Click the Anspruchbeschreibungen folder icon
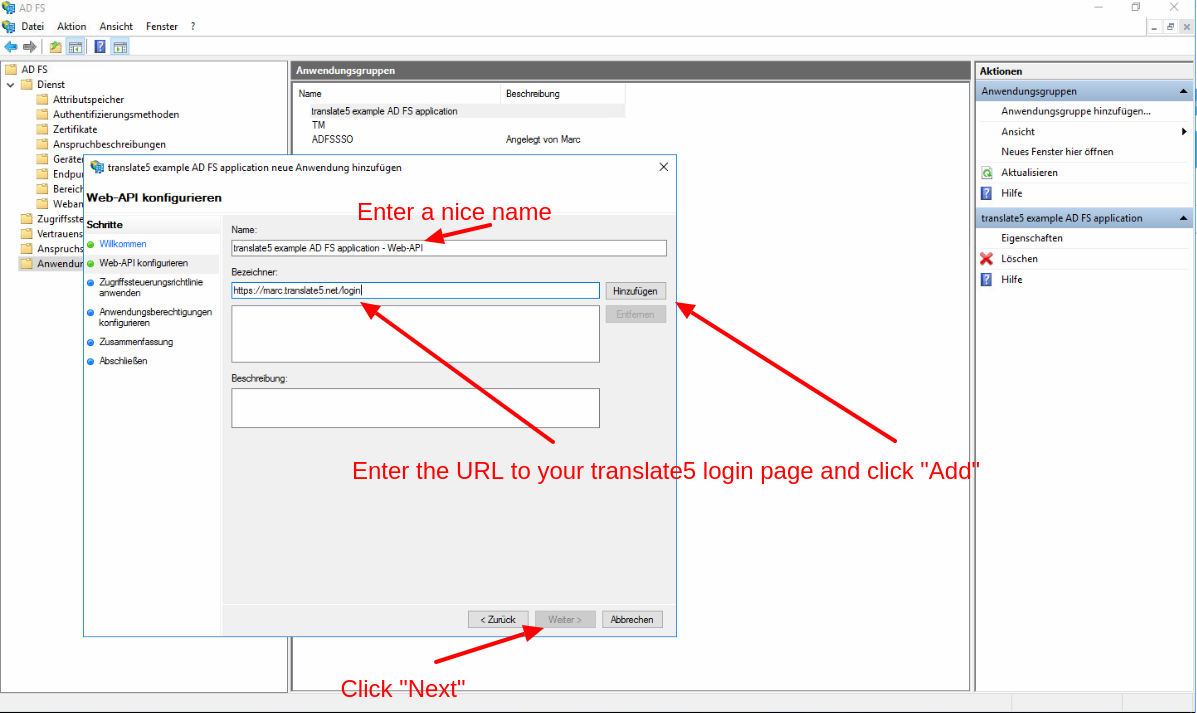This screenshot has height=713, width=1197. 43,144
